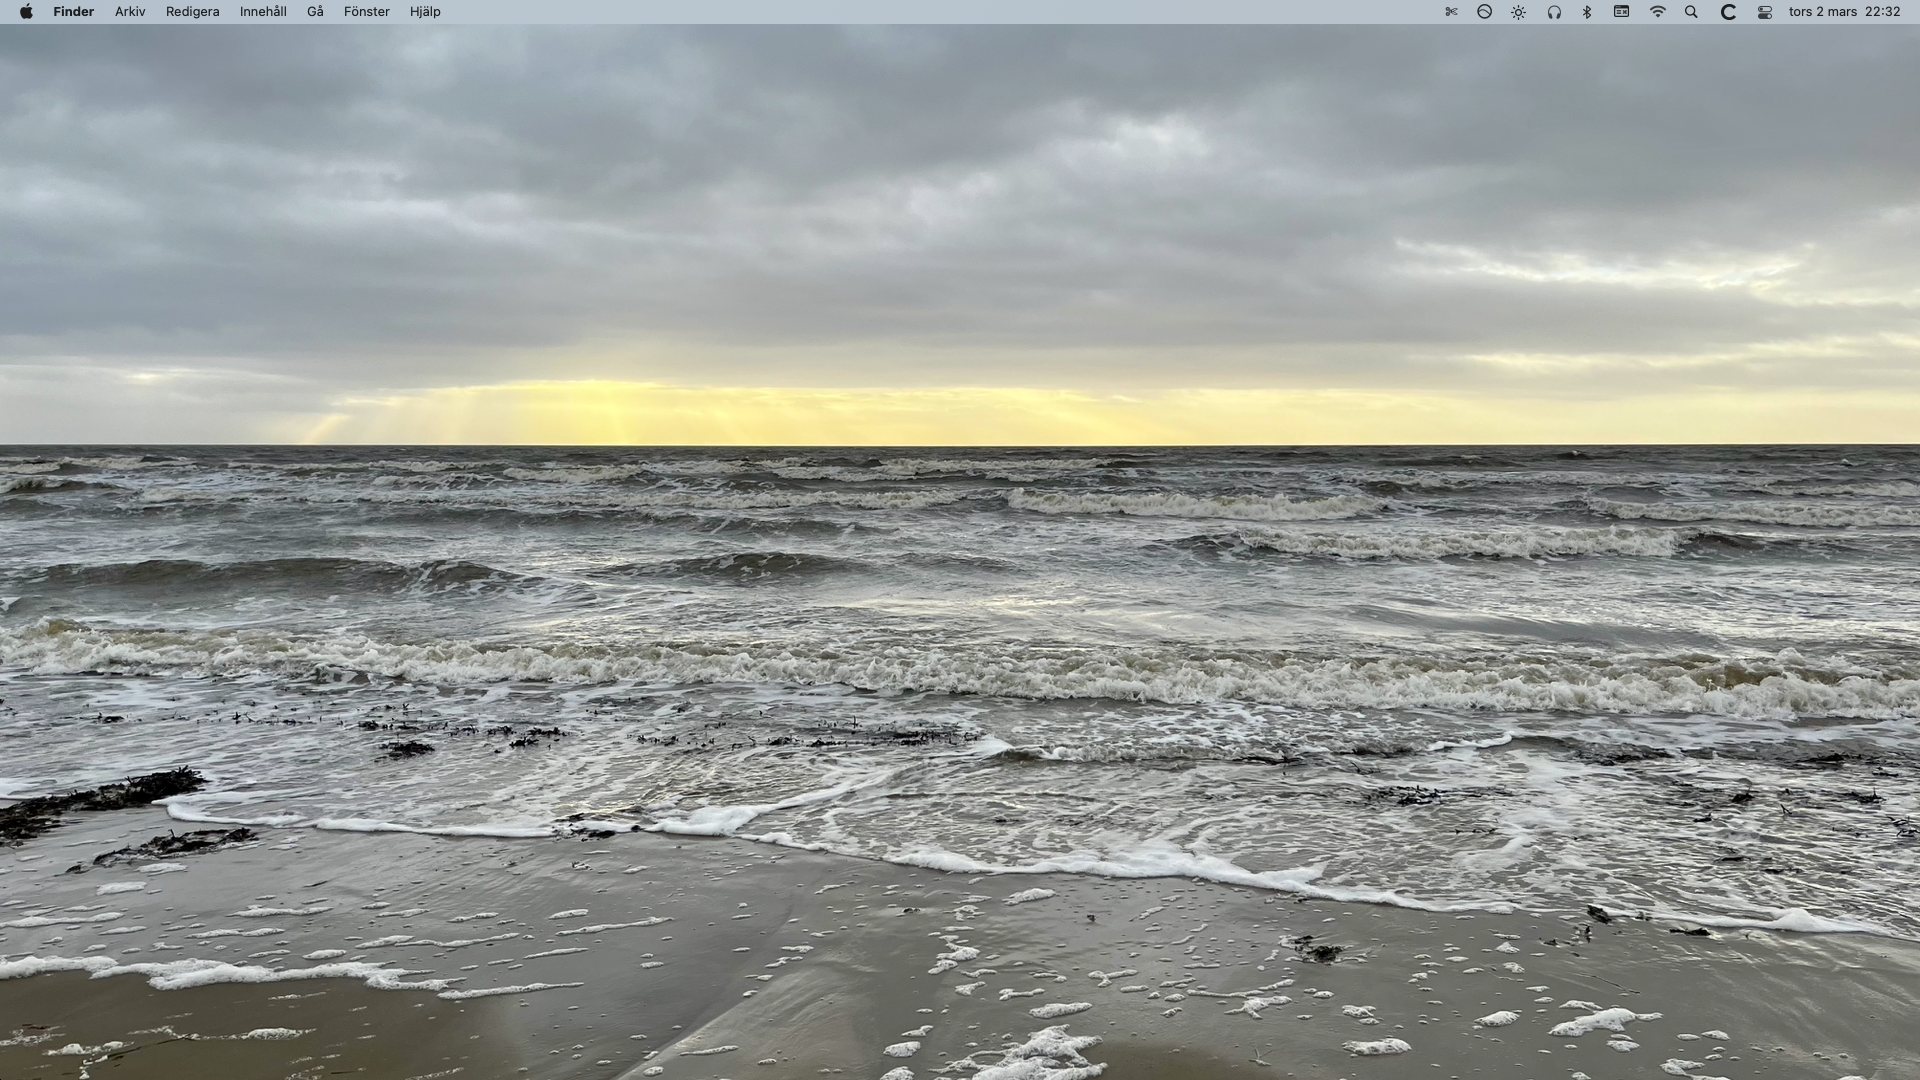Open the Arkiv menu
1920x1080 pixels.
pos(130,12)
